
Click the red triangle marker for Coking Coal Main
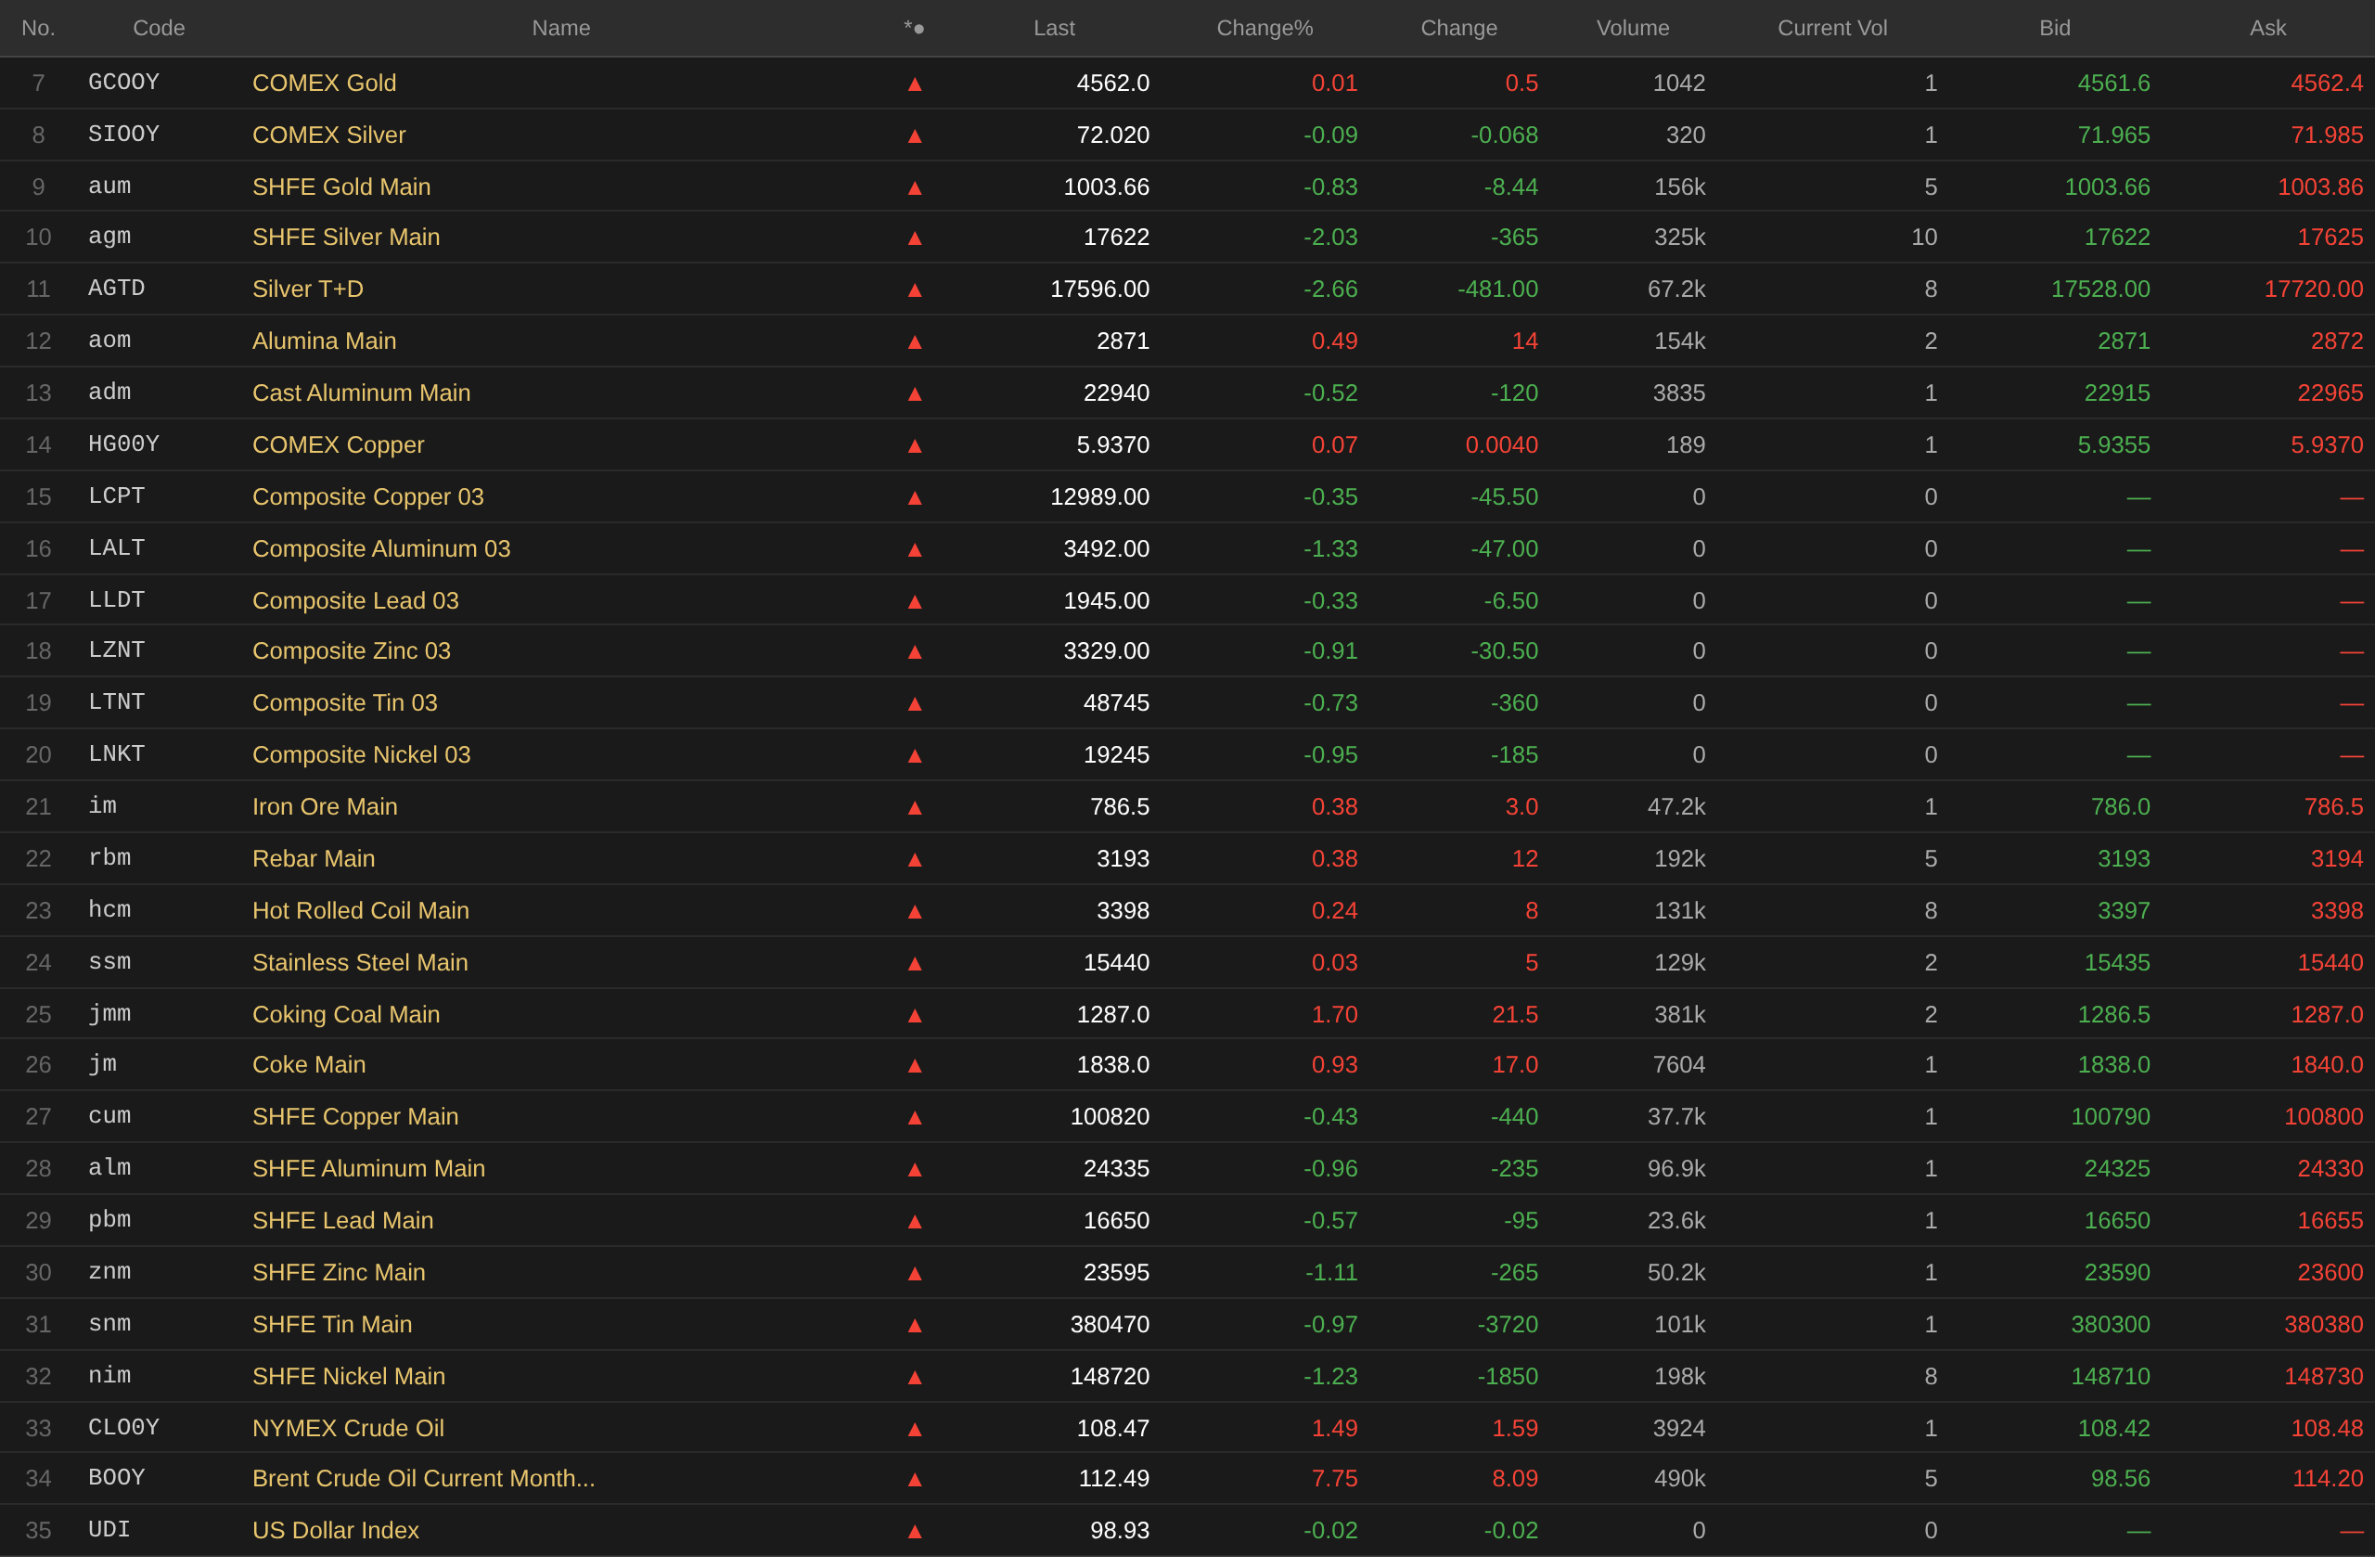pos(914,1016)
